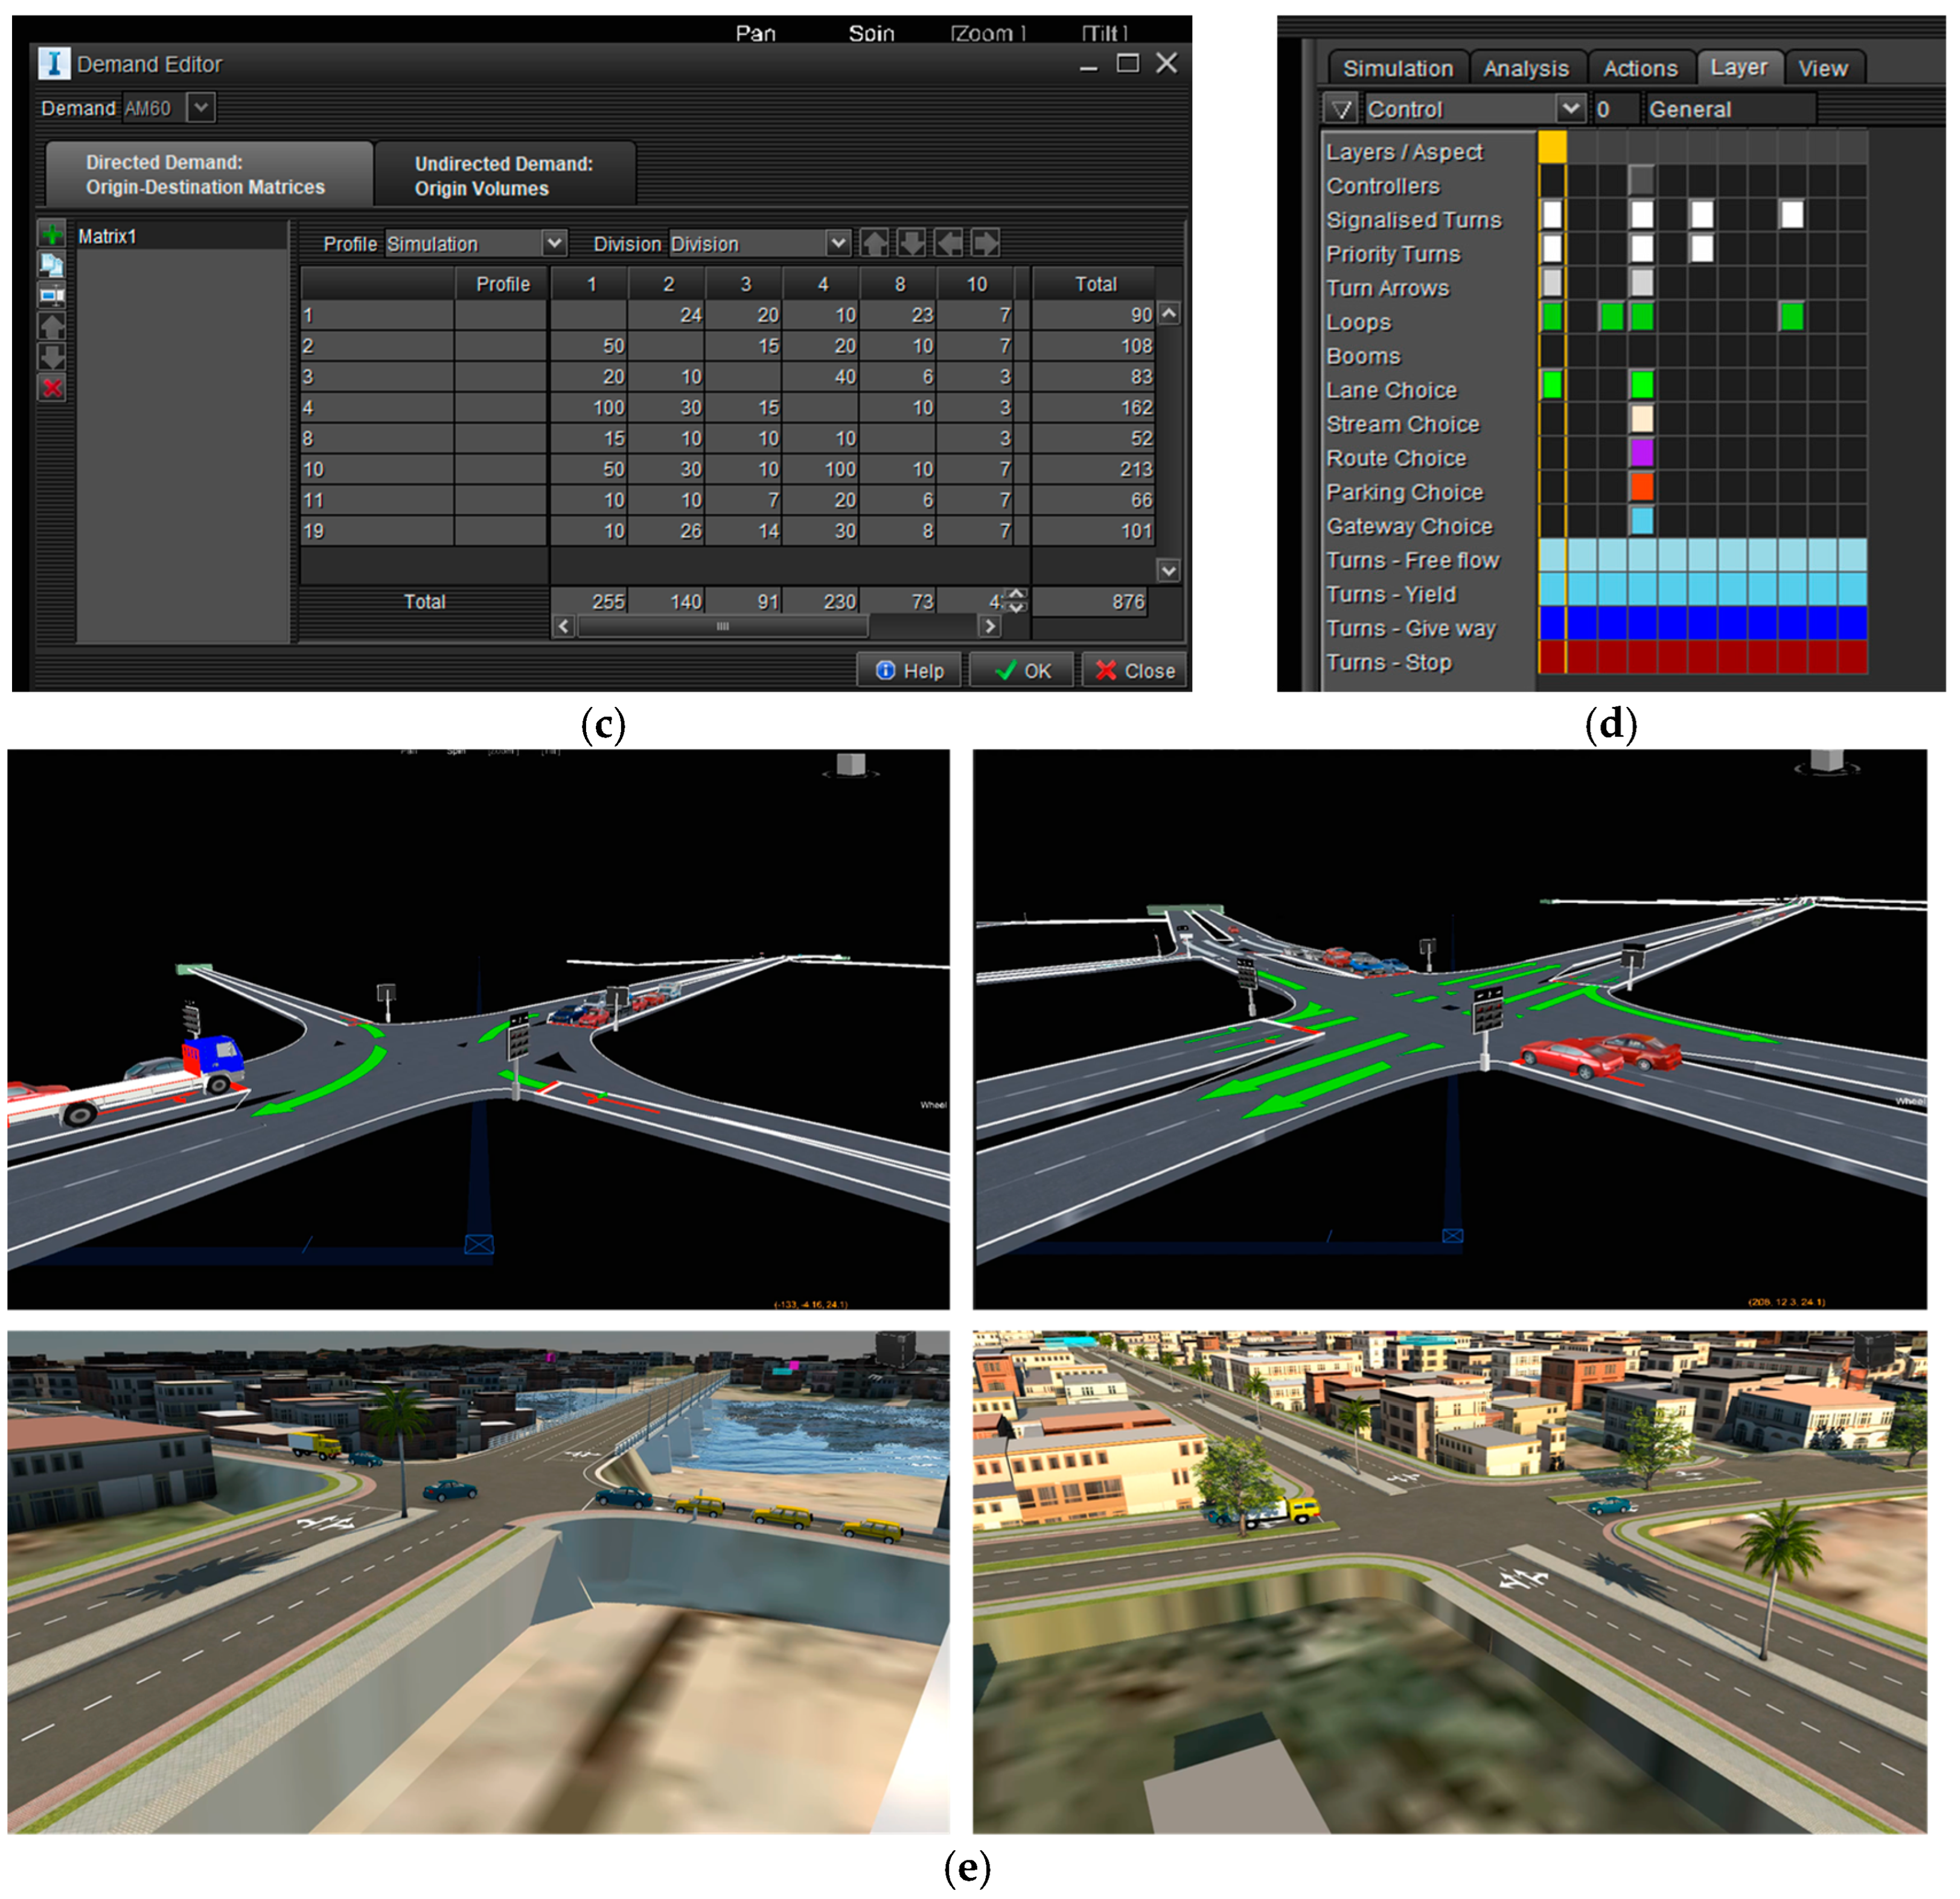The height and width of the screenshot is (1899, 1960).
Task: Click the green plus add-matrix icon
Action: pos(52,235)
